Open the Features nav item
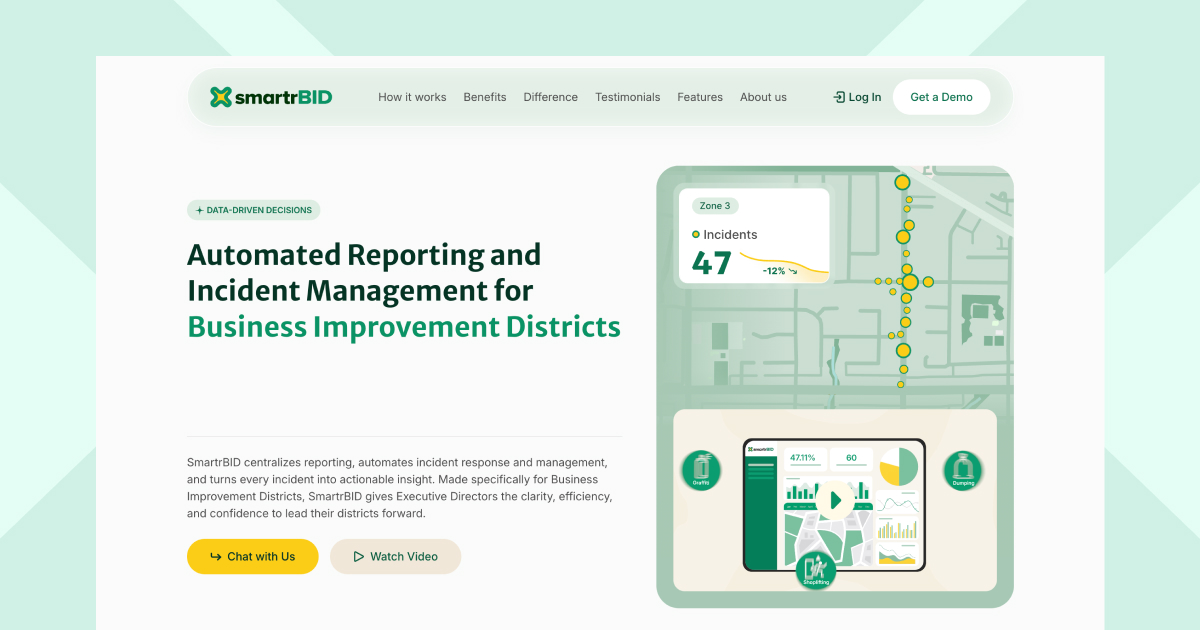This screenshot has width=1200, height=630. pos(700,97)
